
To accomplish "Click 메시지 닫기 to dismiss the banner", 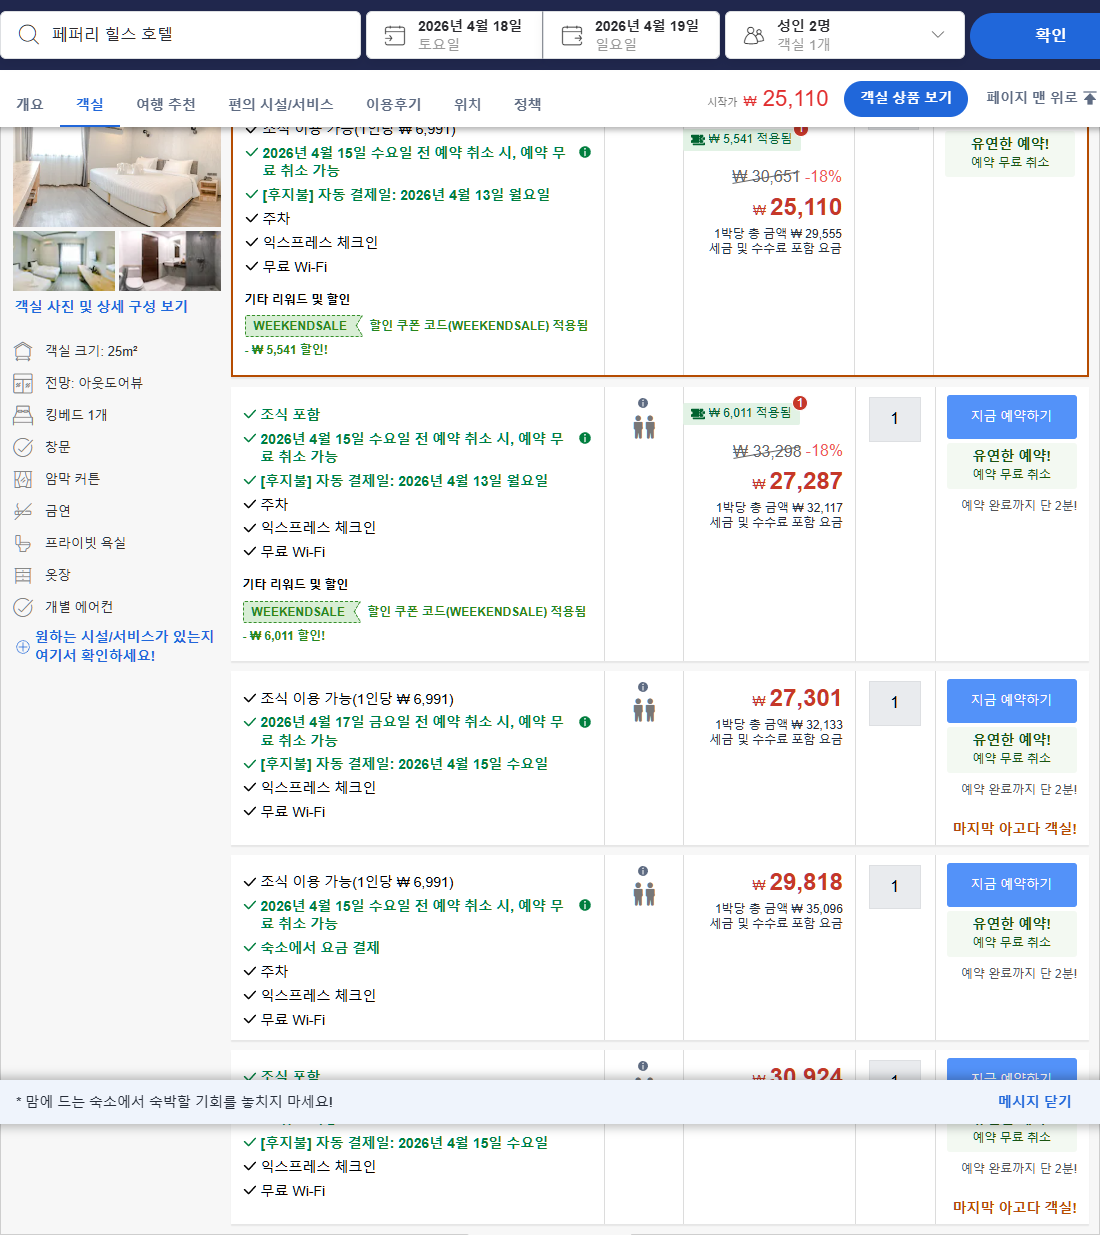I will click(1035, 1102).
